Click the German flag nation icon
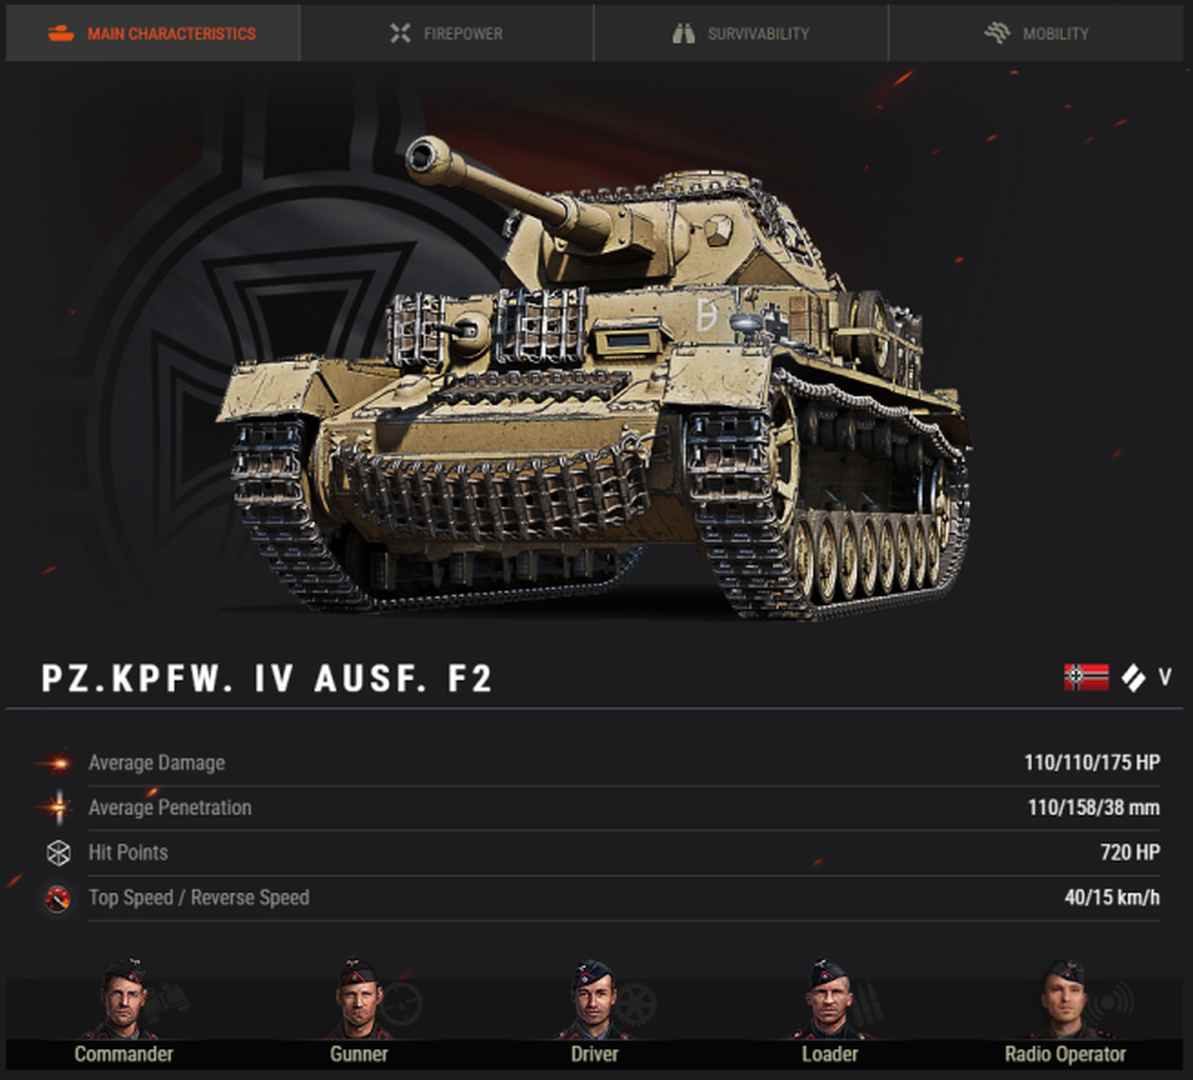 pos(1086,677)
